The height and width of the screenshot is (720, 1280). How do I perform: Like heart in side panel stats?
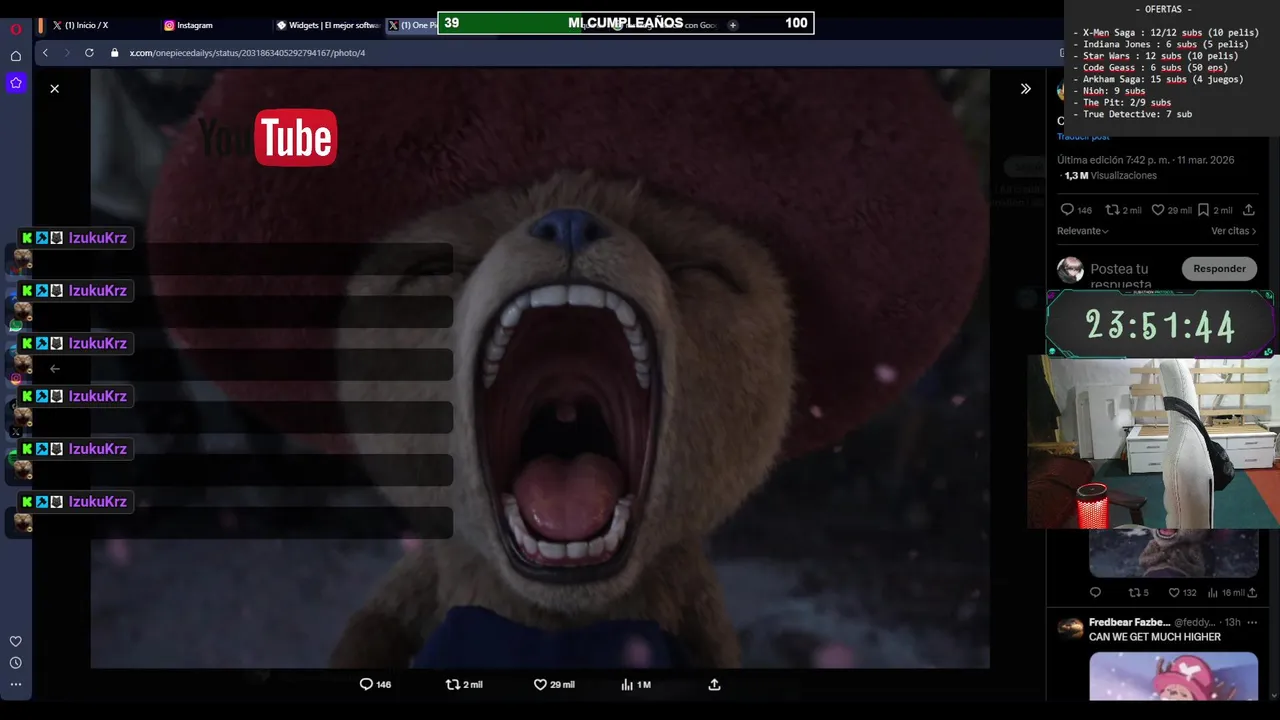pos(1158,210)
